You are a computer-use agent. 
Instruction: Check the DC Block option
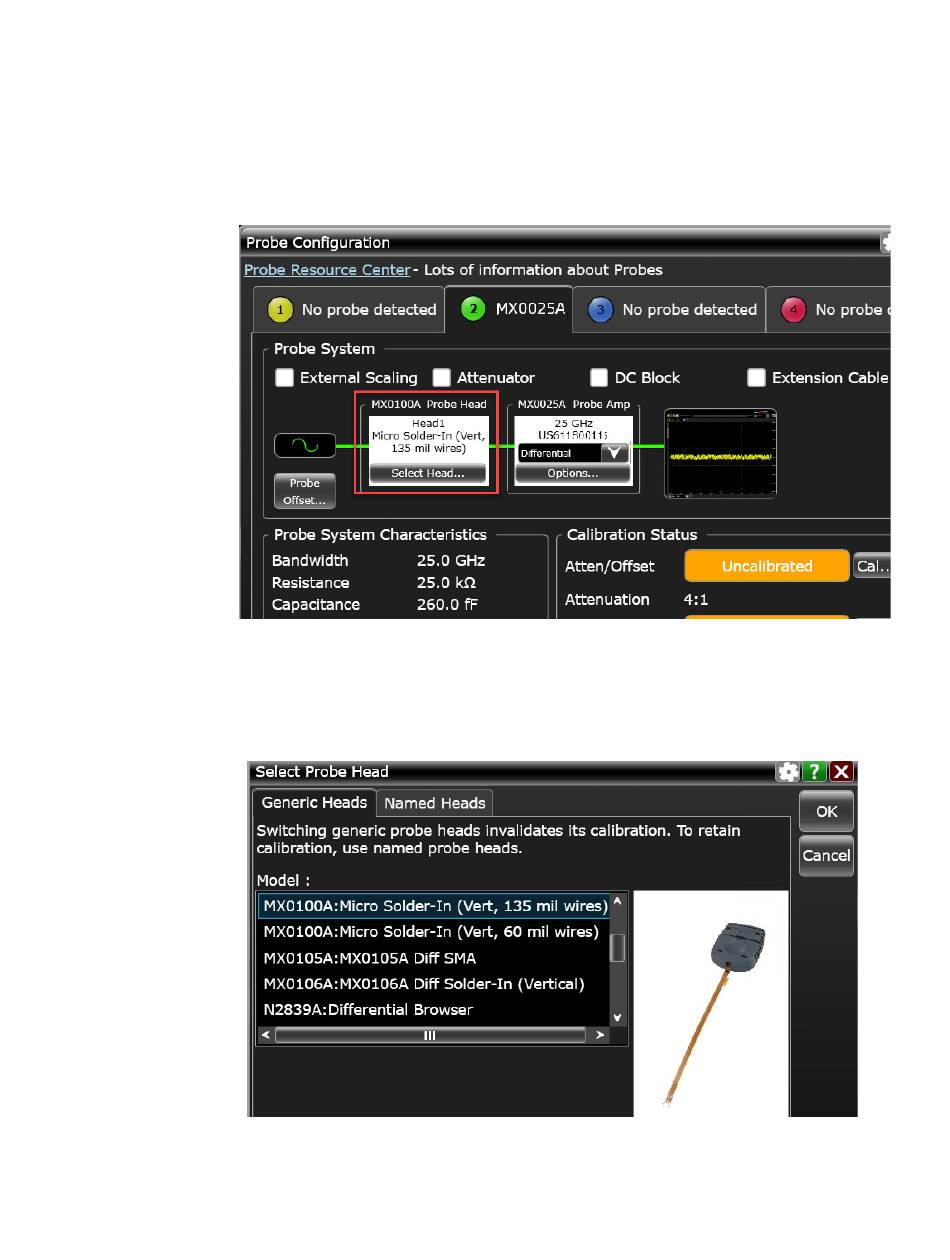(x=599, y=377)
